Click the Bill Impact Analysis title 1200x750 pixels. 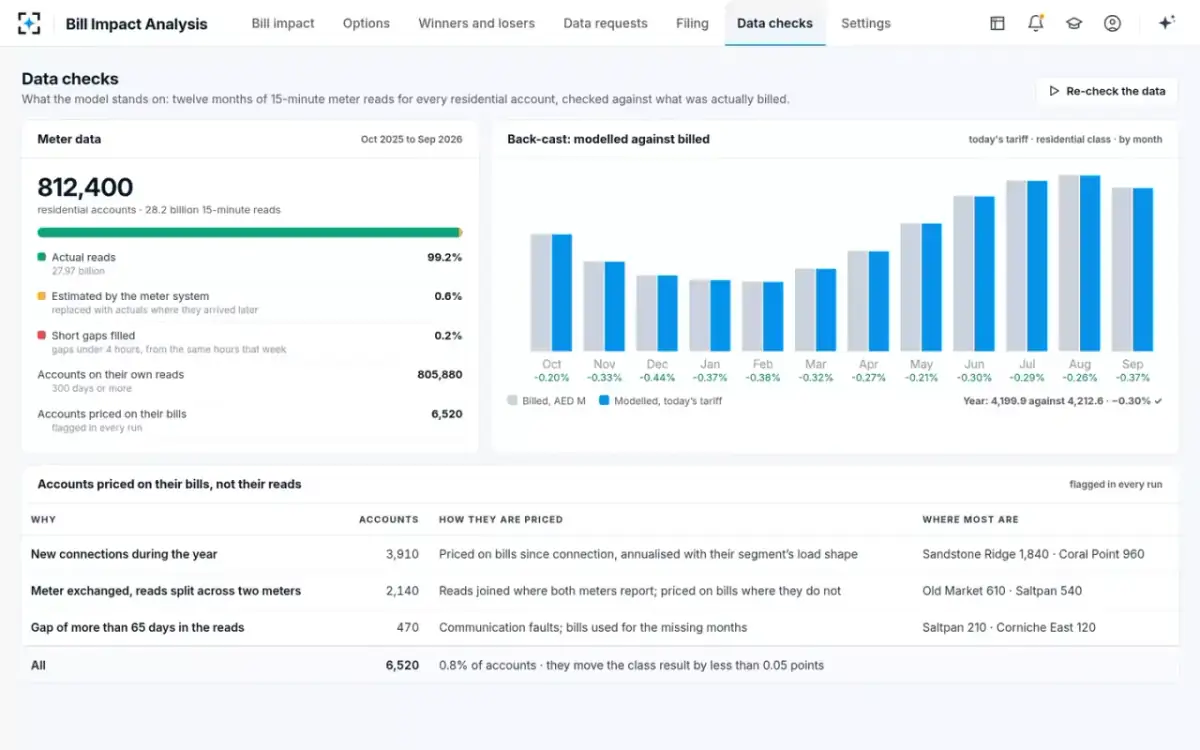coord(137,24)
